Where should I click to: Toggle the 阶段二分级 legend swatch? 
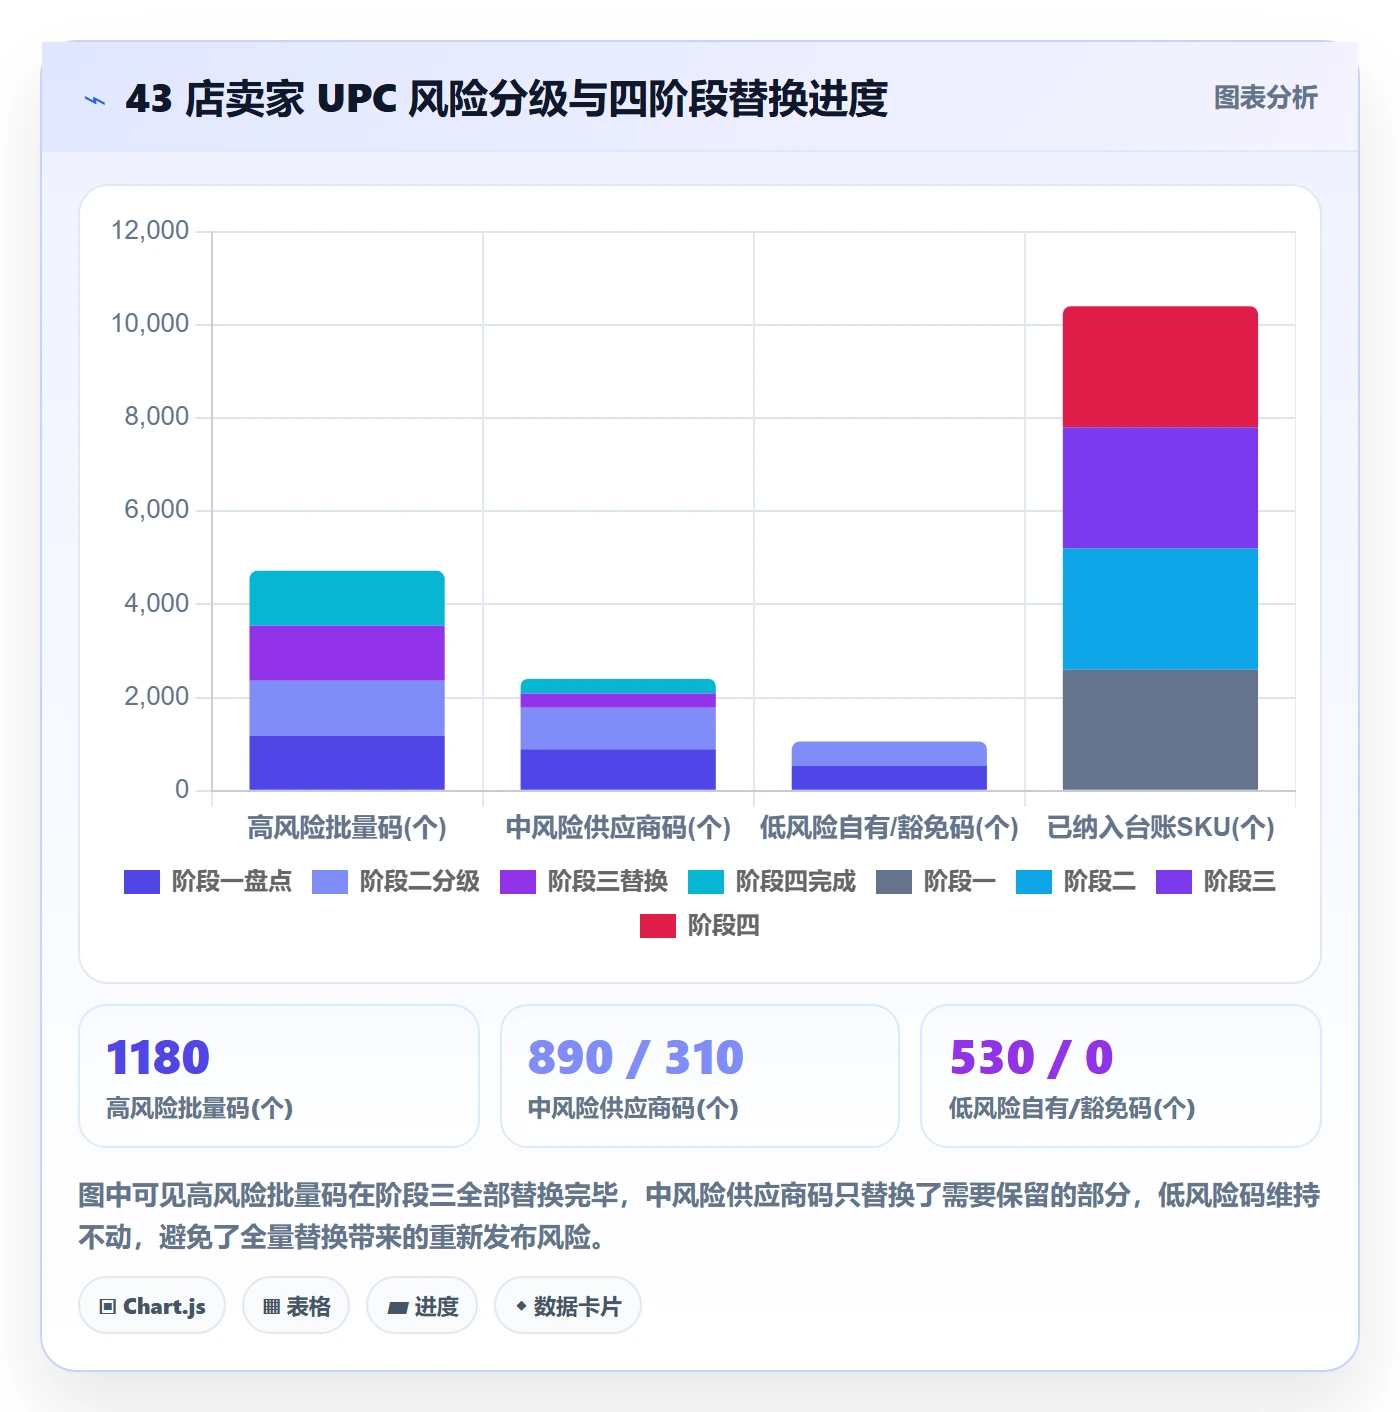coord(330,881)
